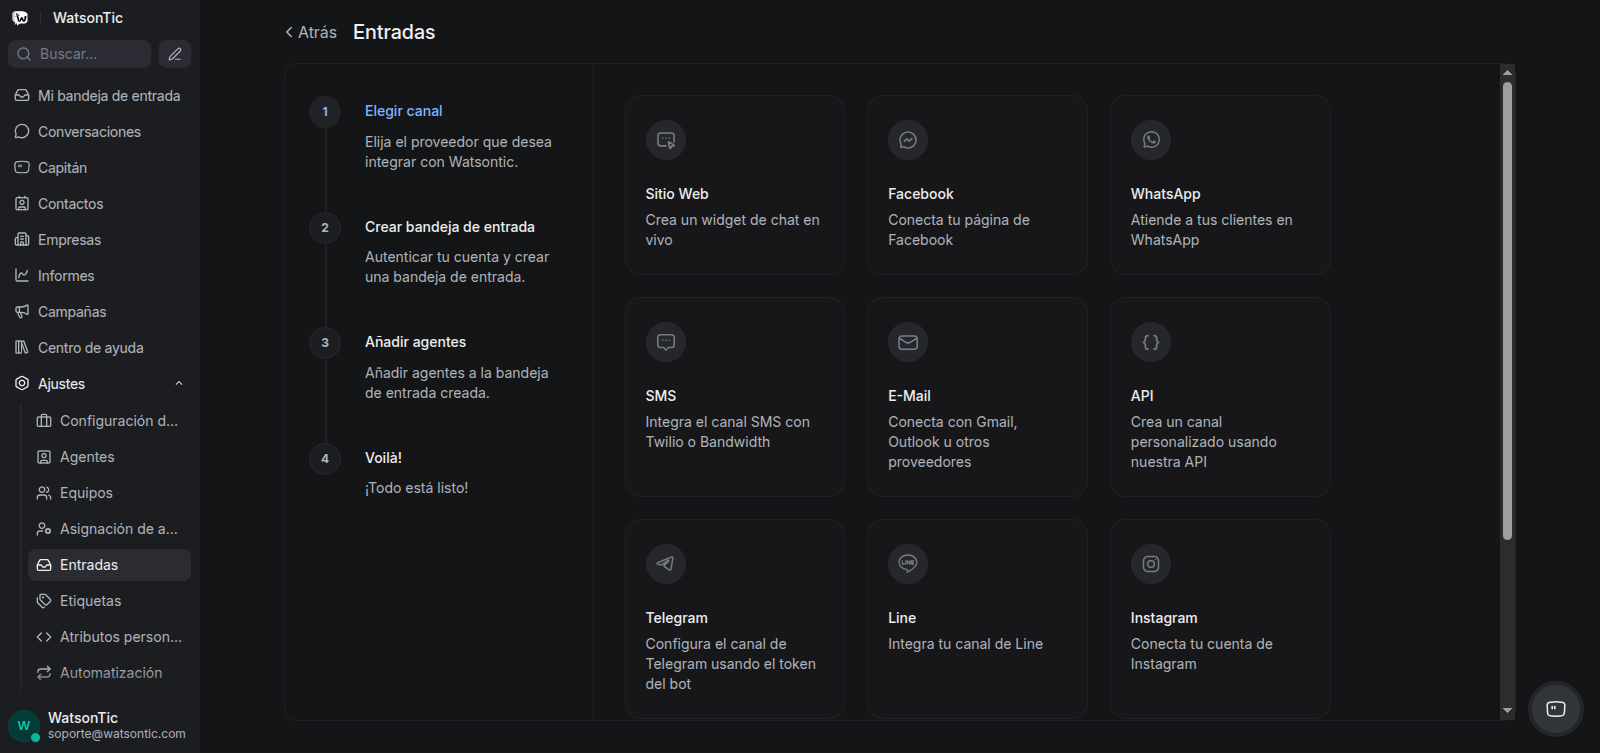Viewport: 1600px width, 753px height.
Task: Choose the Telegram paper plane icon
Action: click(666, 564)
